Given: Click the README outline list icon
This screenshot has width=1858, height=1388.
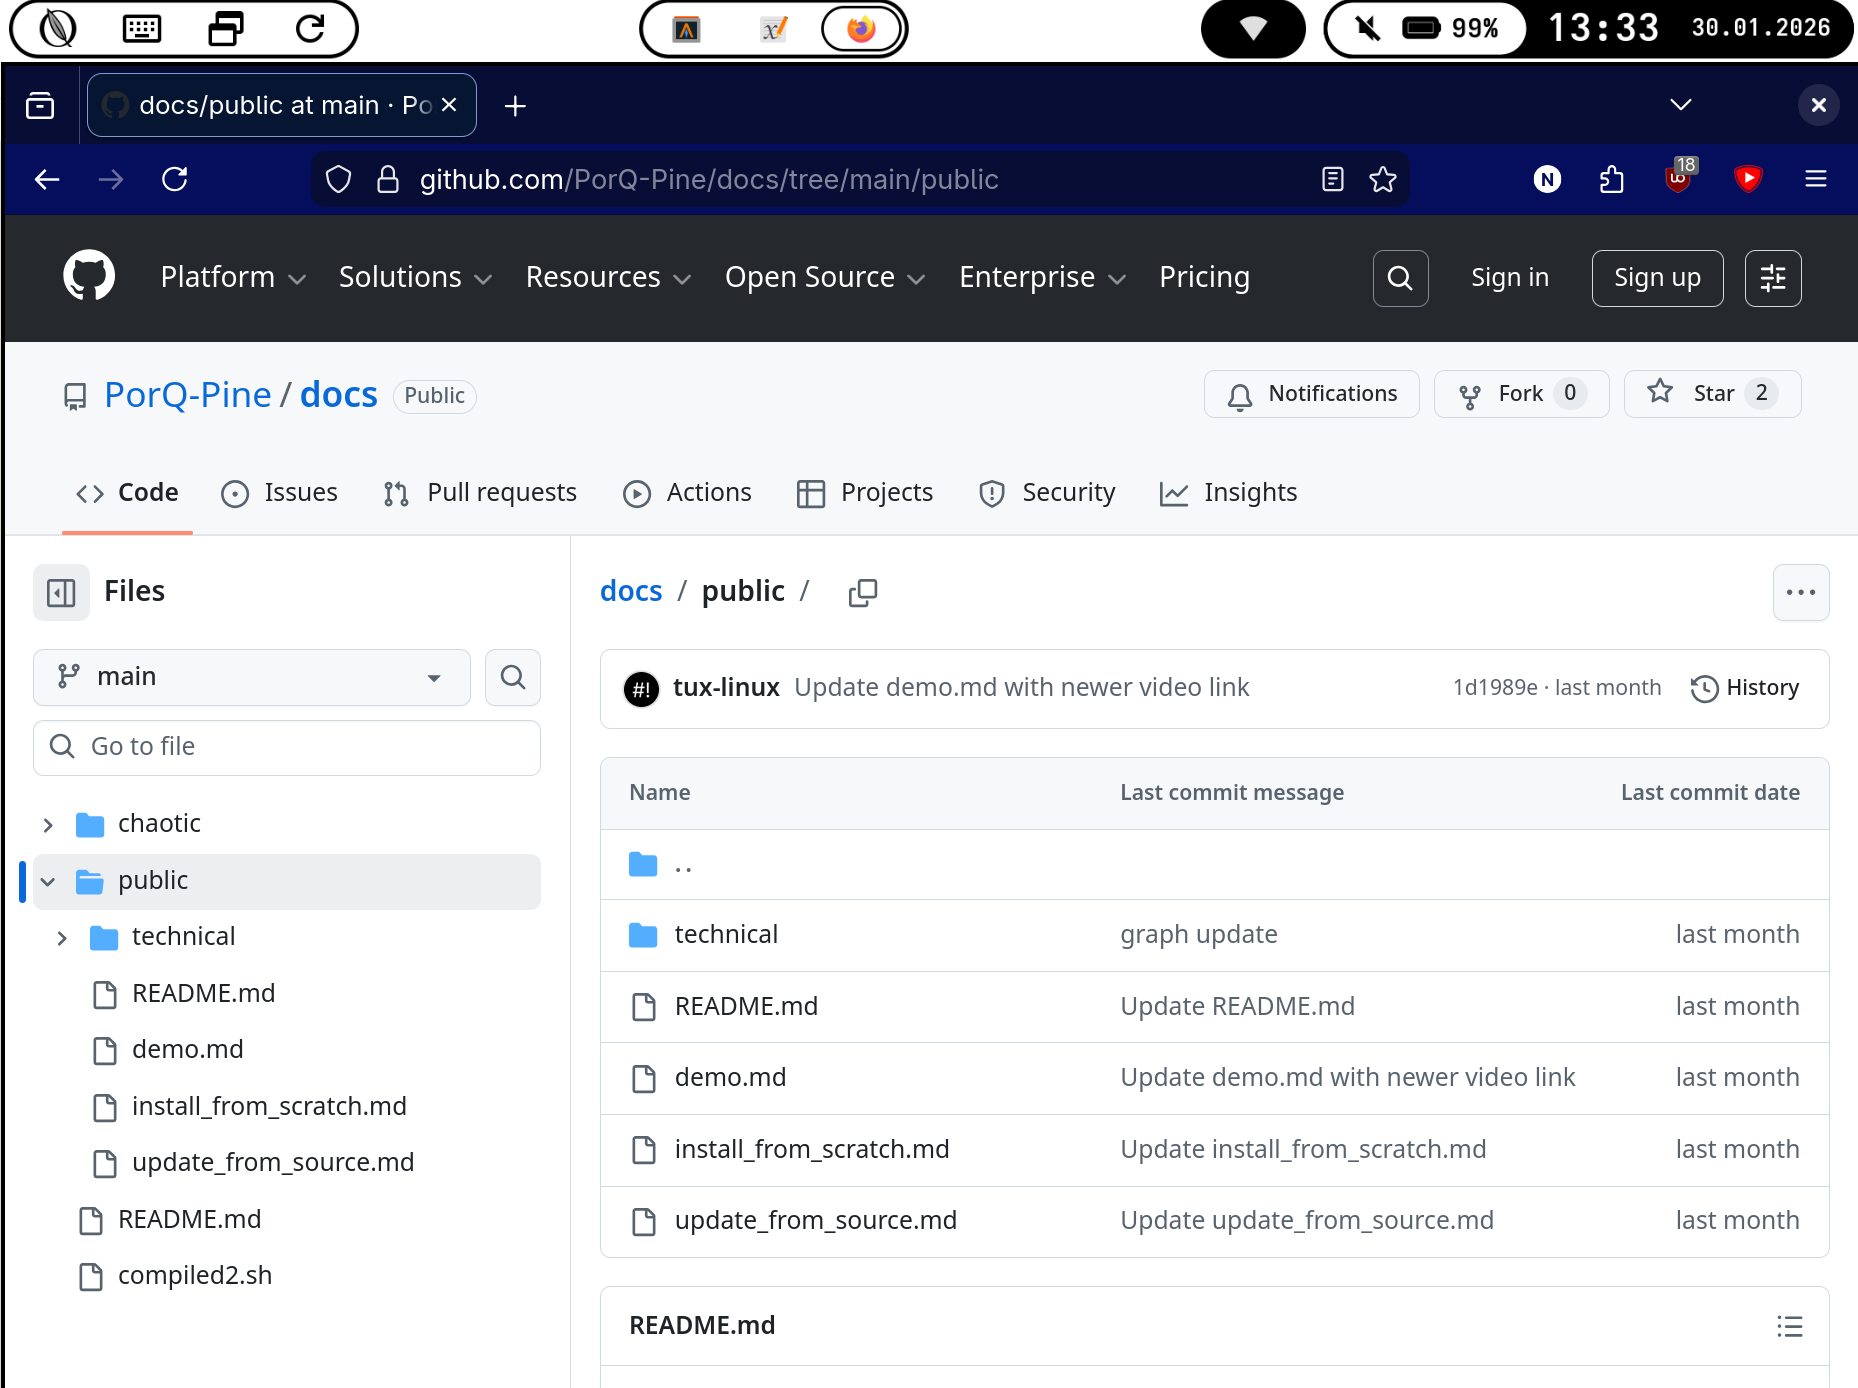Looking at the screenshot, I should [1789, 1326].
